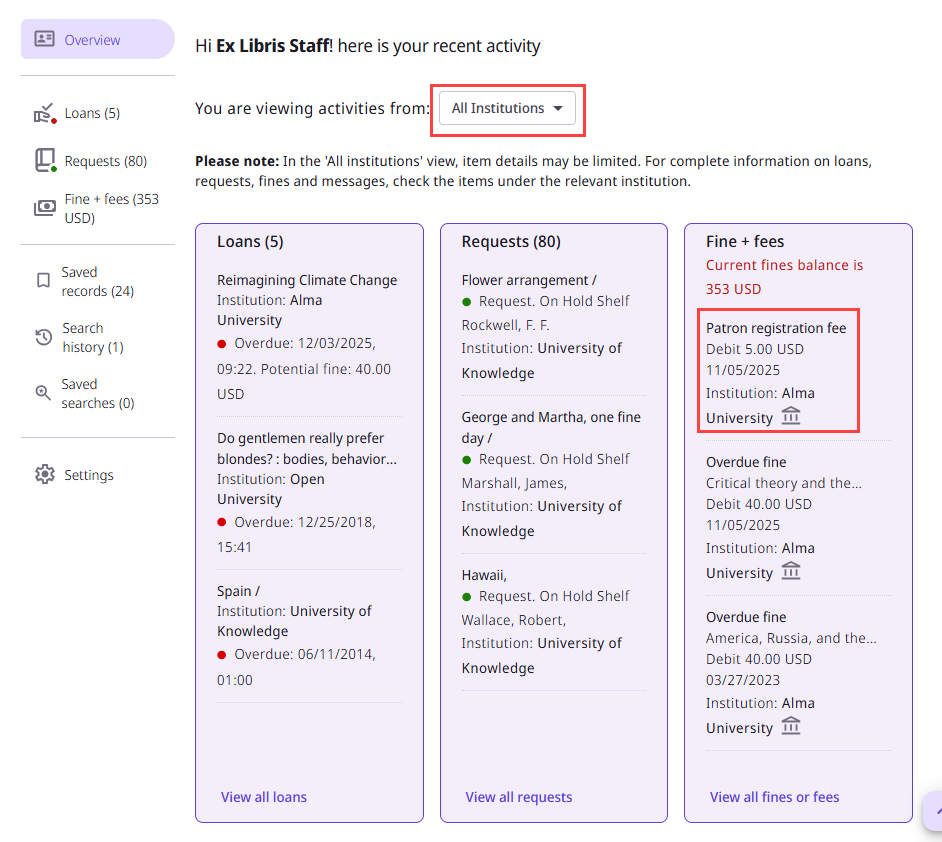Viewport: 942px width, 842px height.
Task: Click the Fine + fees money icon
Action: 45,208
